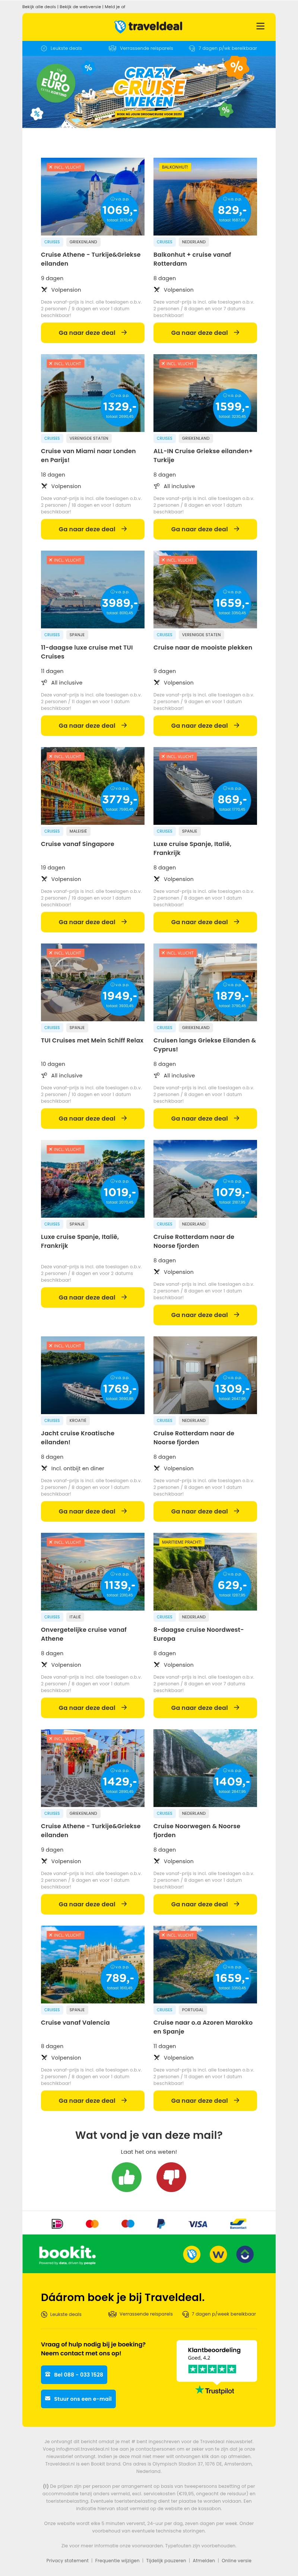
Task: Select 'Frequentie wijzigen' in the footer
Action: coord(117,2561)
